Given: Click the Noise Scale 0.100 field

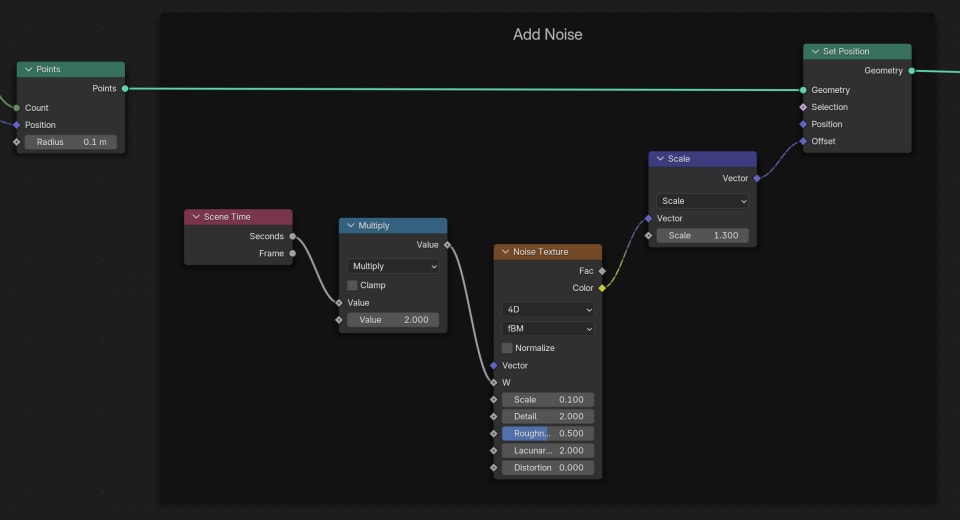Looking at the screenshot, I should tap(548, 399).
